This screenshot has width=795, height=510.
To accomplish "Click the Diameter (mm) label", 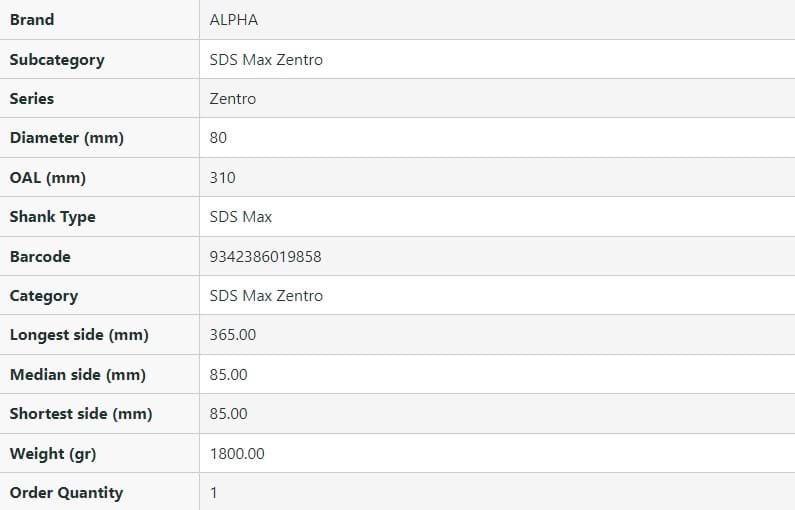I will coord(67,138).
